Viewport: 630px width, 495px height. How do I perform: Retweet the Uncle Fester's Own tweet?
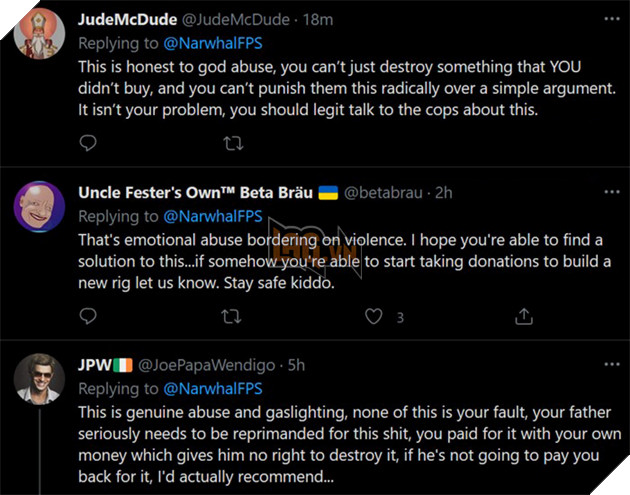[x=232, y=317]
